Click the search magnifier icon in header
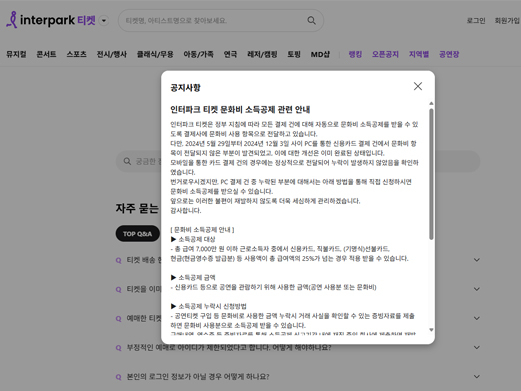 pos(311,20)
